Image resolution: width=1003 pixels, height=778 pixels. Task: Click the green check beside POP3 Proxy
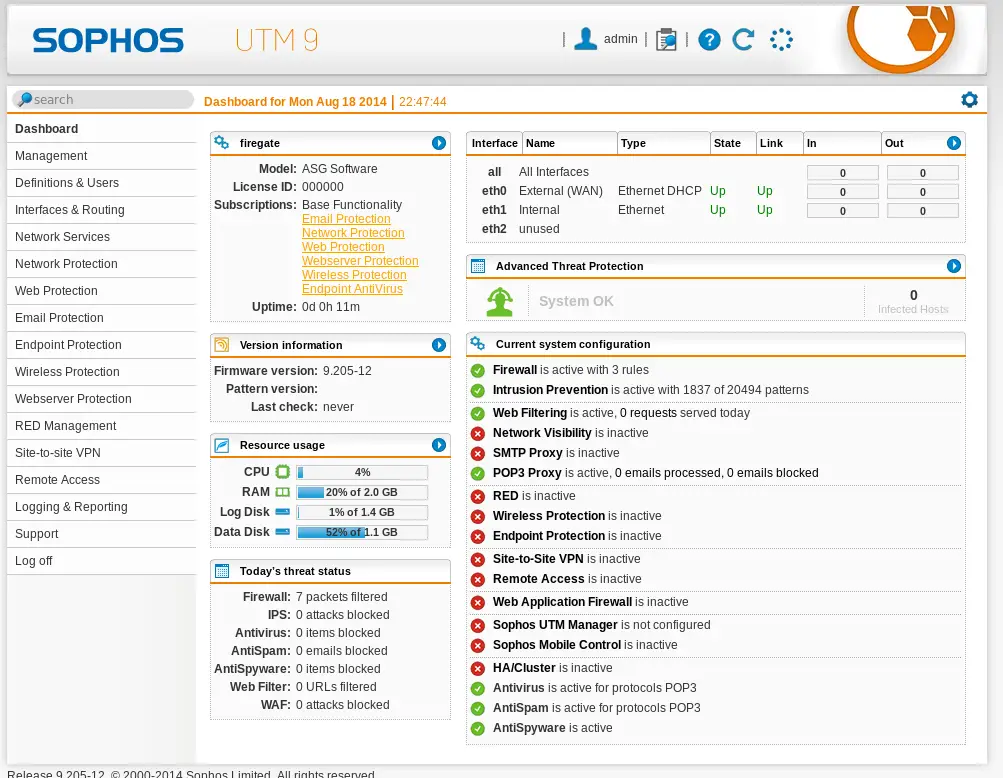click(478, 473)
